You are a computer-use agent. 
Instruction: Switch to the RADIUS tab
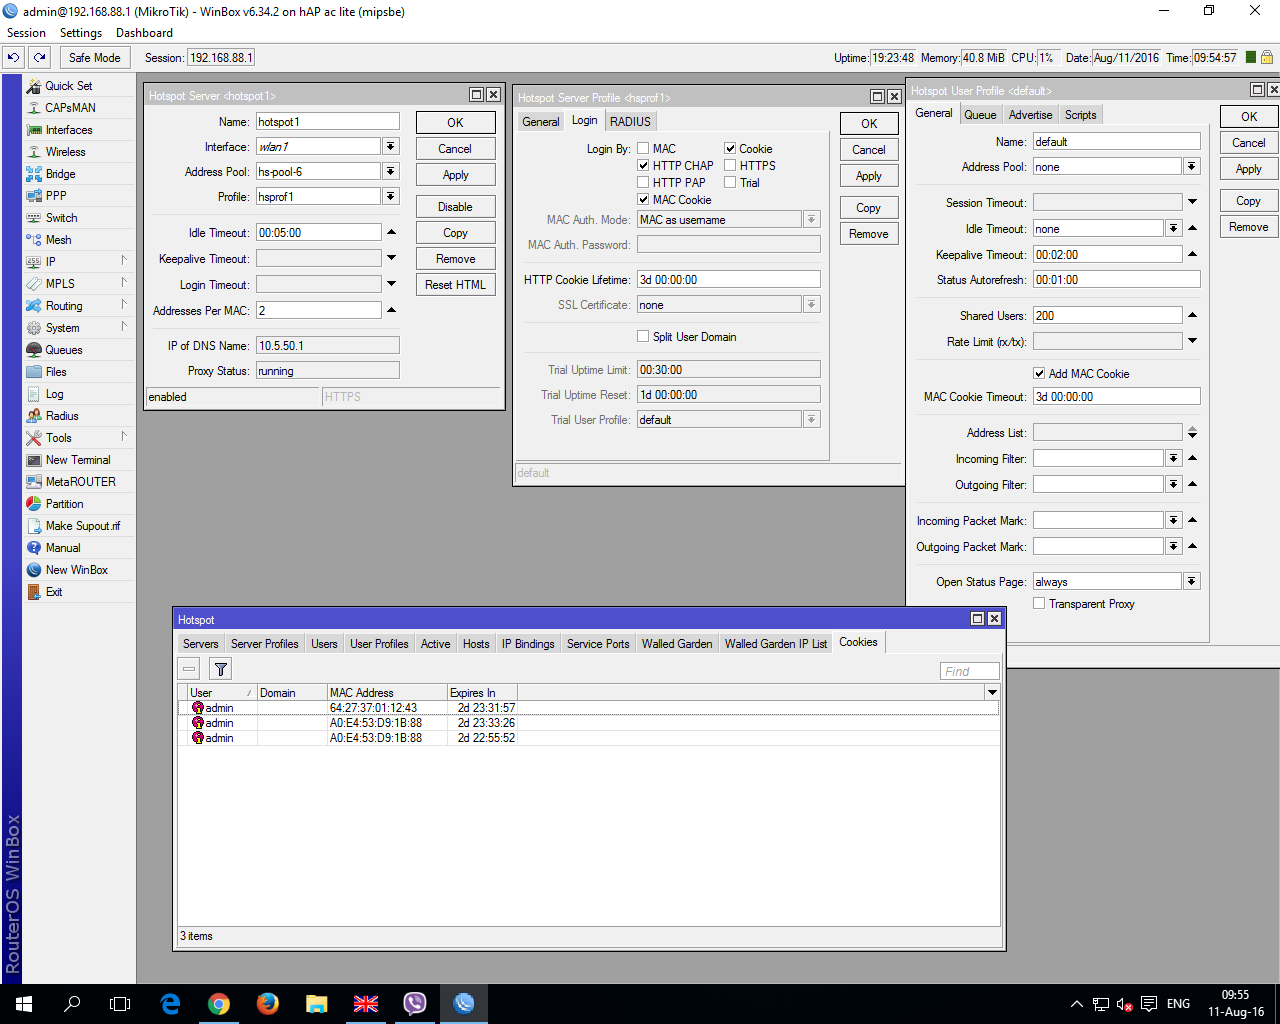tap(630, 121)
